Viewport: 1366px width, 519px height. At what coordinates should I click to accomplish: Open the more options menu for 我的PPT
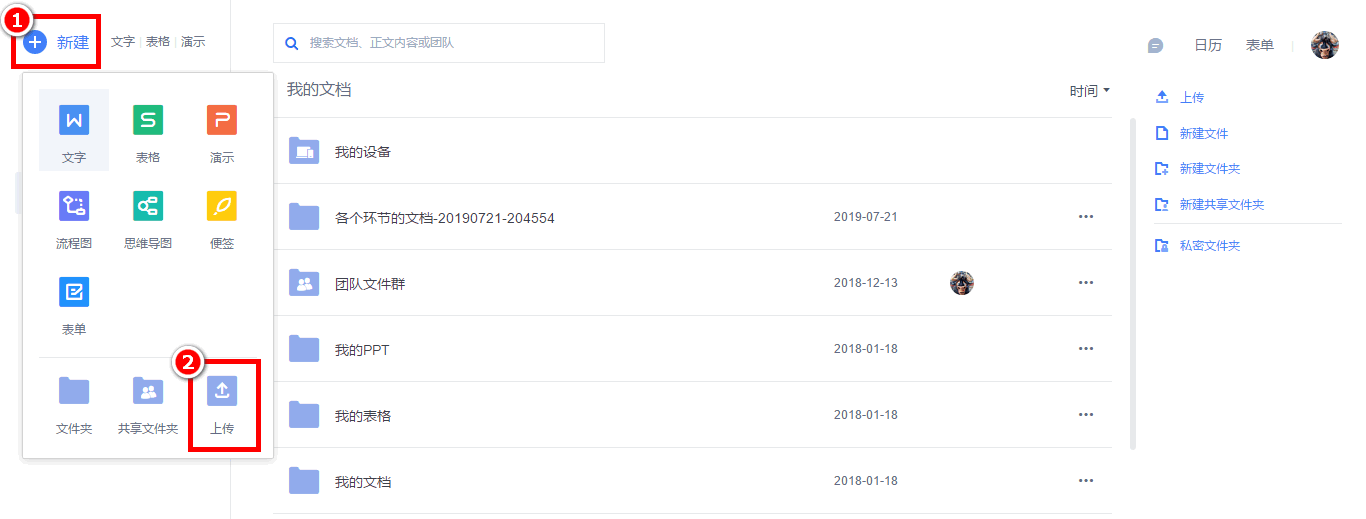(x=1086, y=349)
